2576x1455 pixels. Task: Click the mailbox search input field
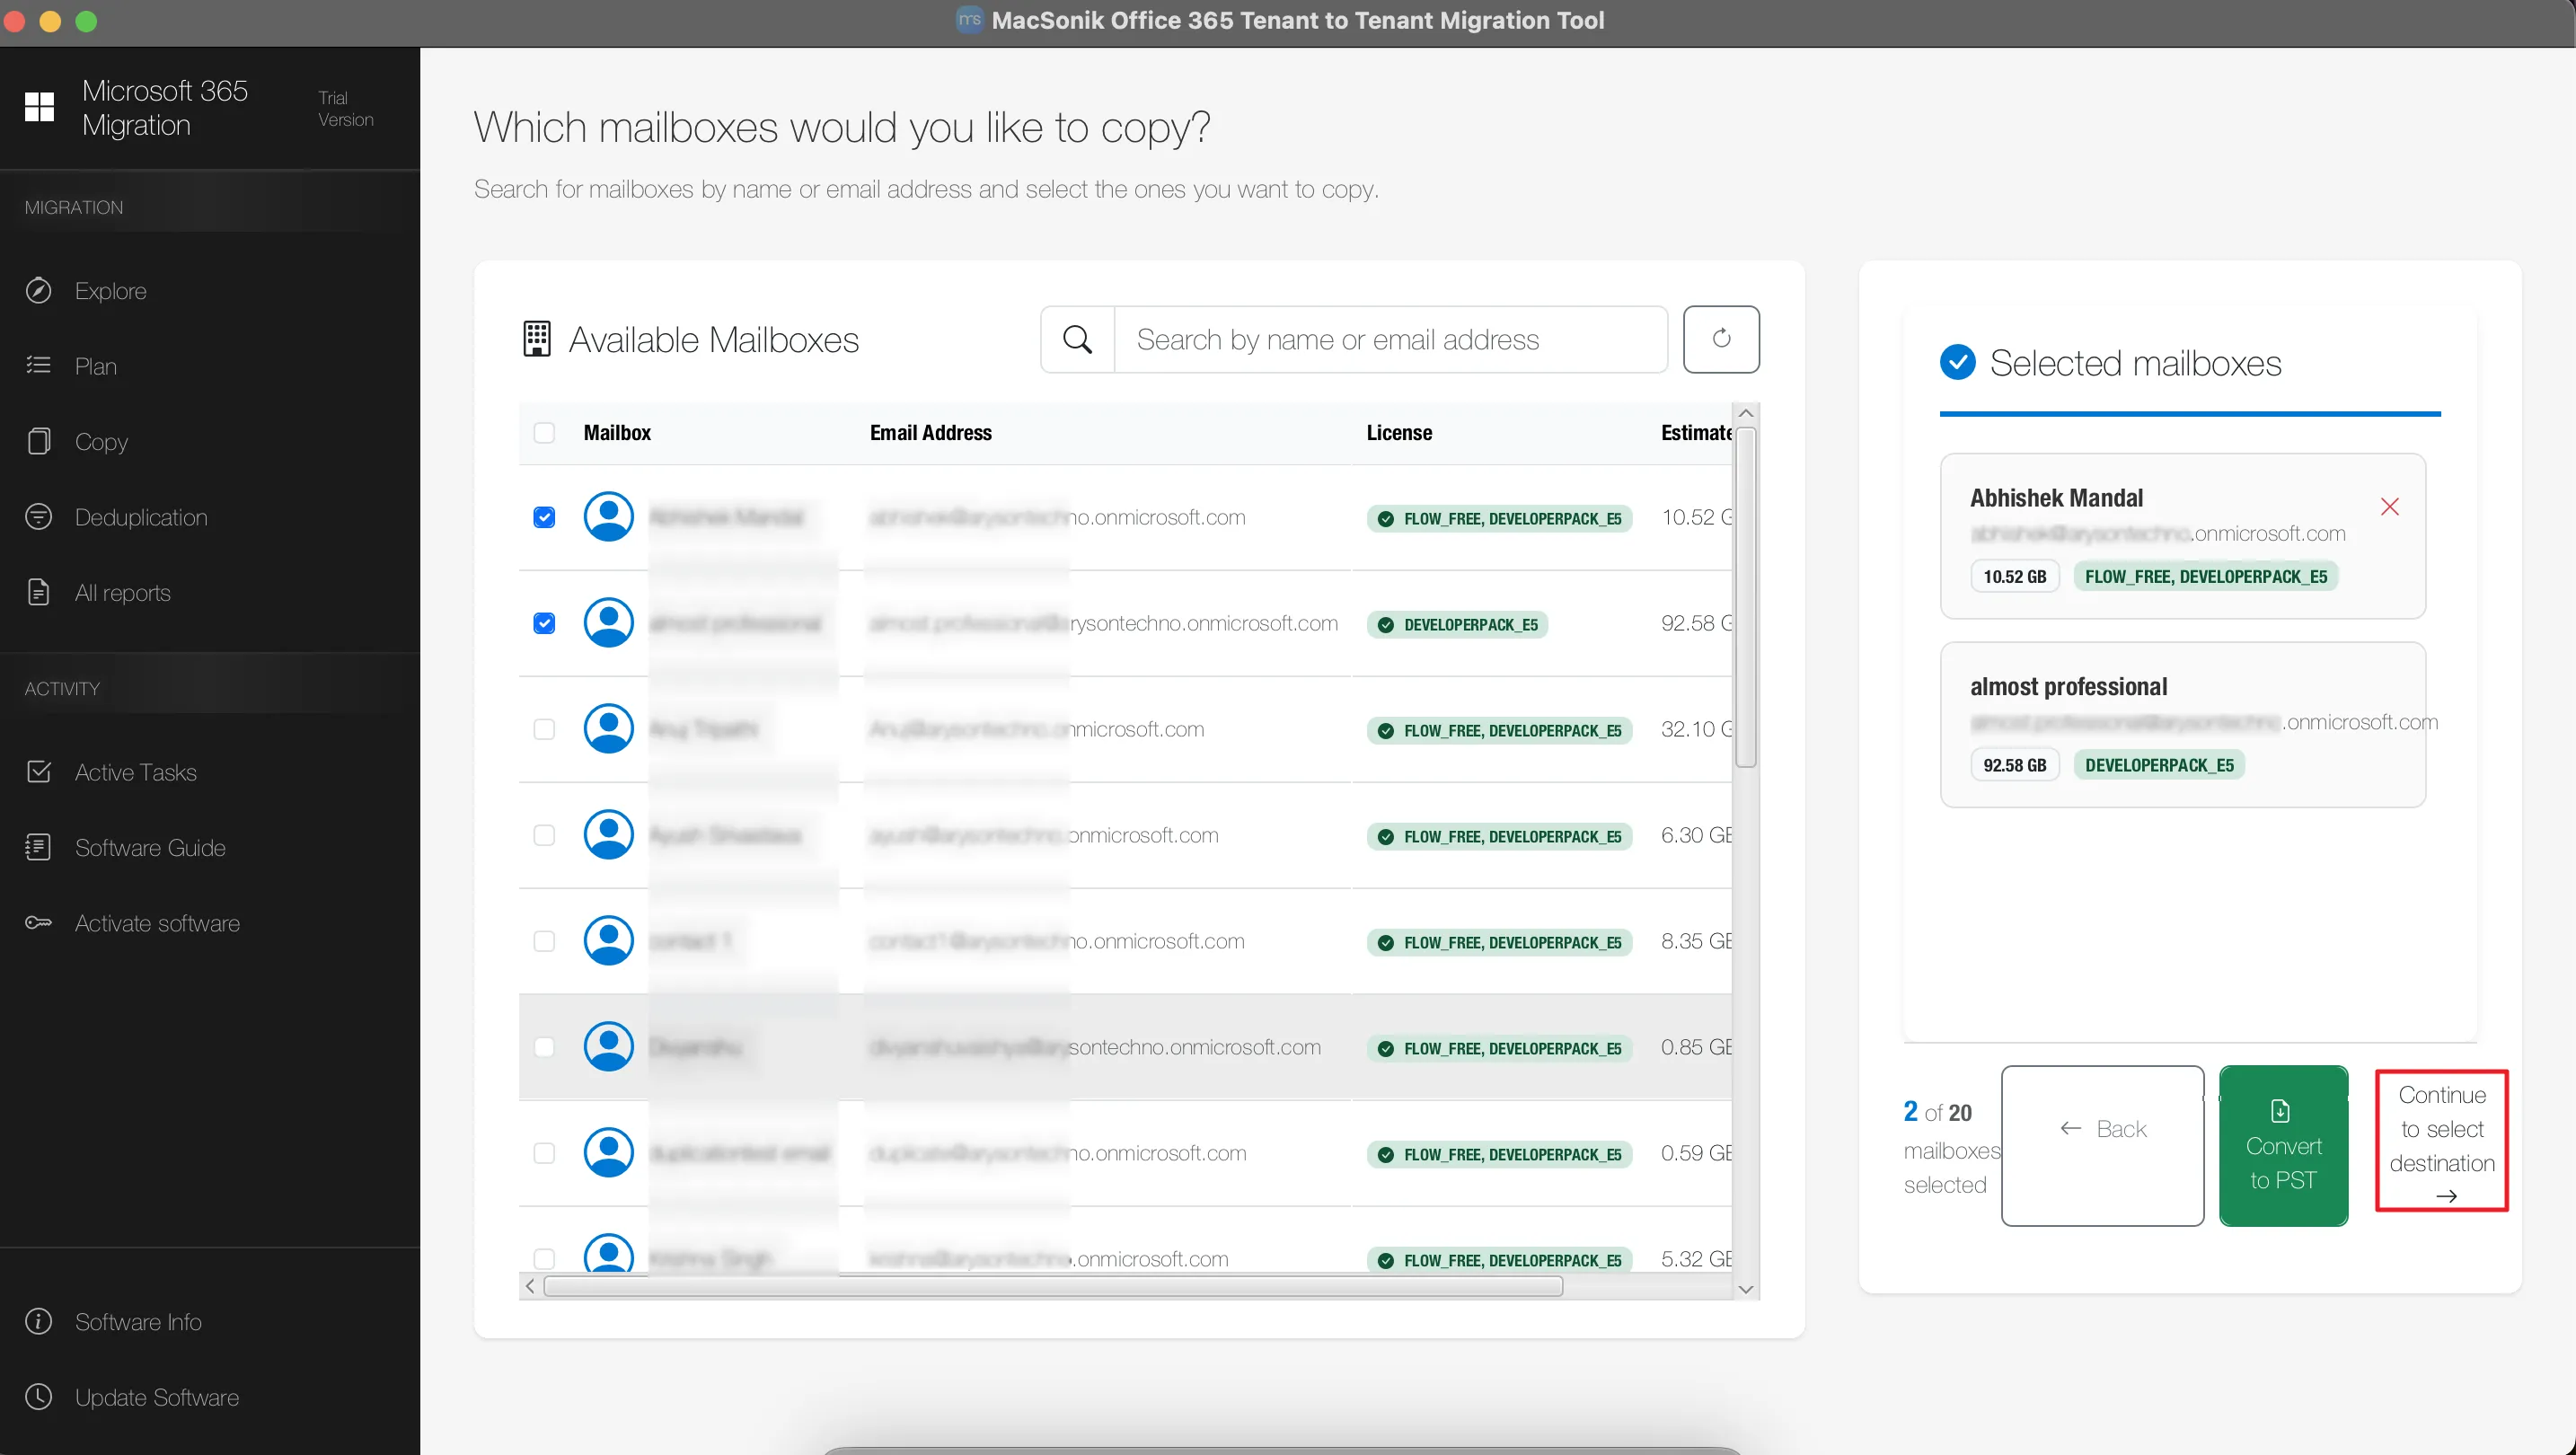(1390, 340)
